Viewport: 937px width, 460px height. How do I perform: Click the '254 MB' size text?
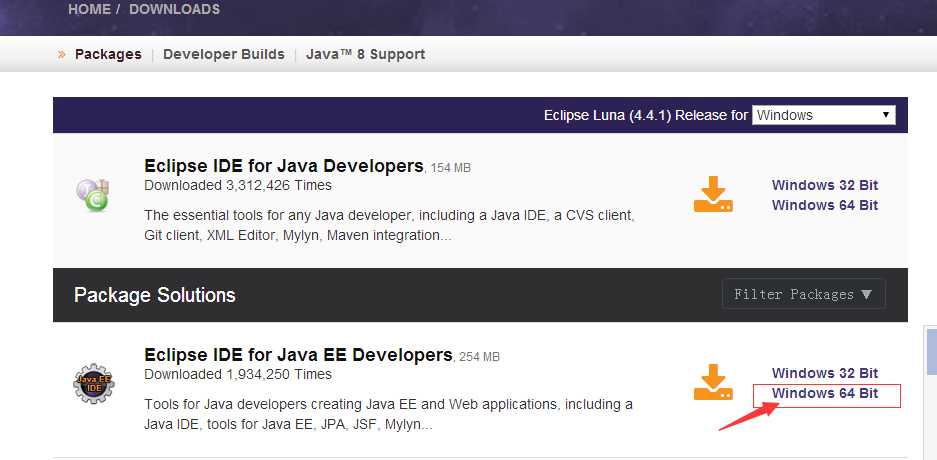pyautogui.click(x=479, y=357)
